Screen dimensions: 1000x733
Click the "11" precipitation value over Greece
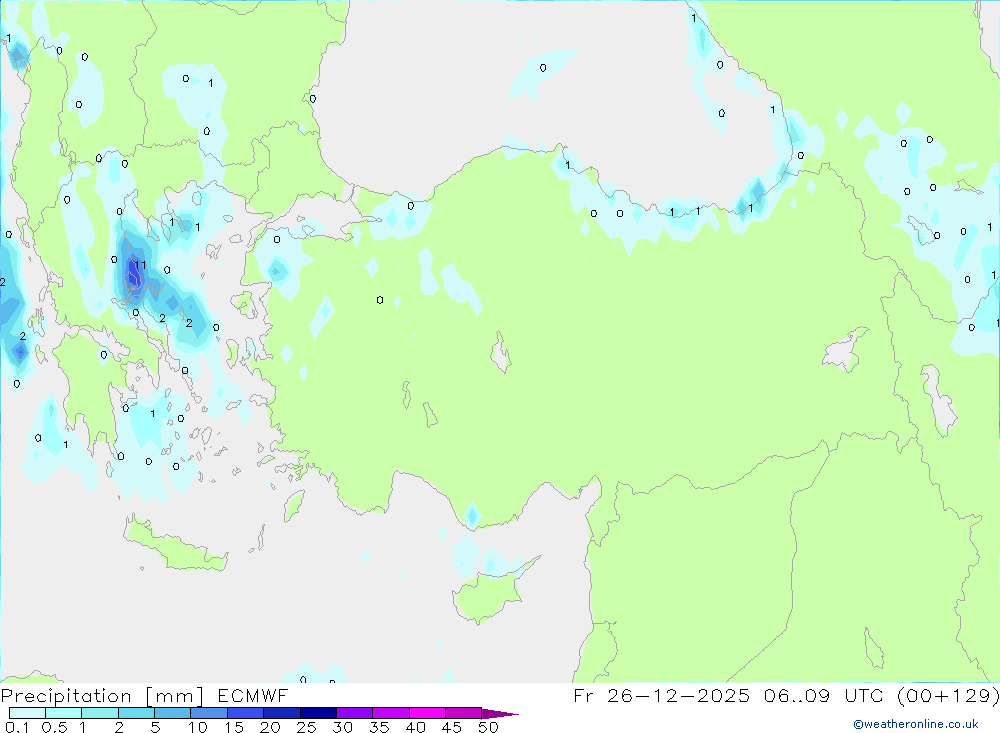pyautogui.click(x=141, y=265)
